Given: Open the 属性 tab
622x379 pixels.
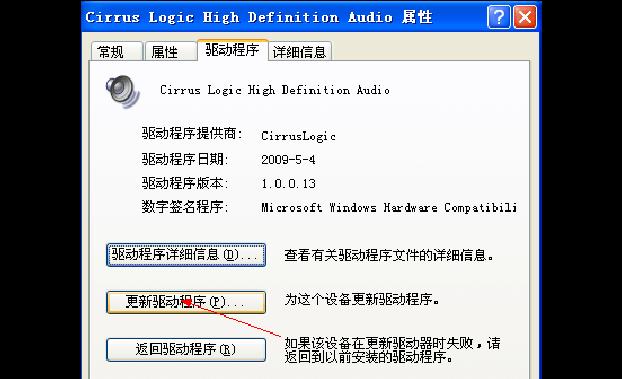Looking at the screenshot, I should click(x=170, y=52).
